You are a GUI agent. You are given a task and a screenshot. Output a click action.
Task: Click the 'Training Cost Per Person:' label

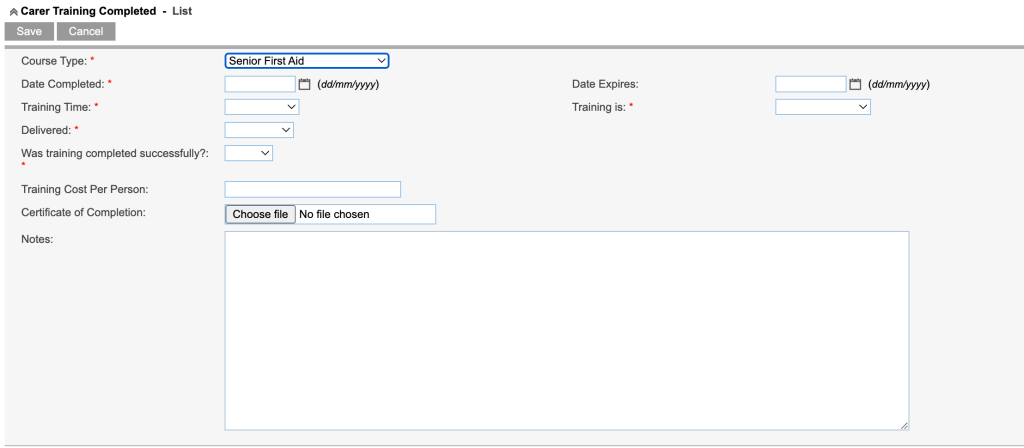[85, 189]
